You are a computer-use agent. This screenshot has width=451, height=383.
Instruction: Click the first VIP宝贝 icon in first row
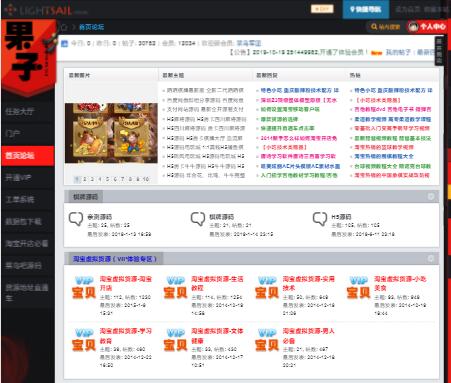click(x=84, y=287)
